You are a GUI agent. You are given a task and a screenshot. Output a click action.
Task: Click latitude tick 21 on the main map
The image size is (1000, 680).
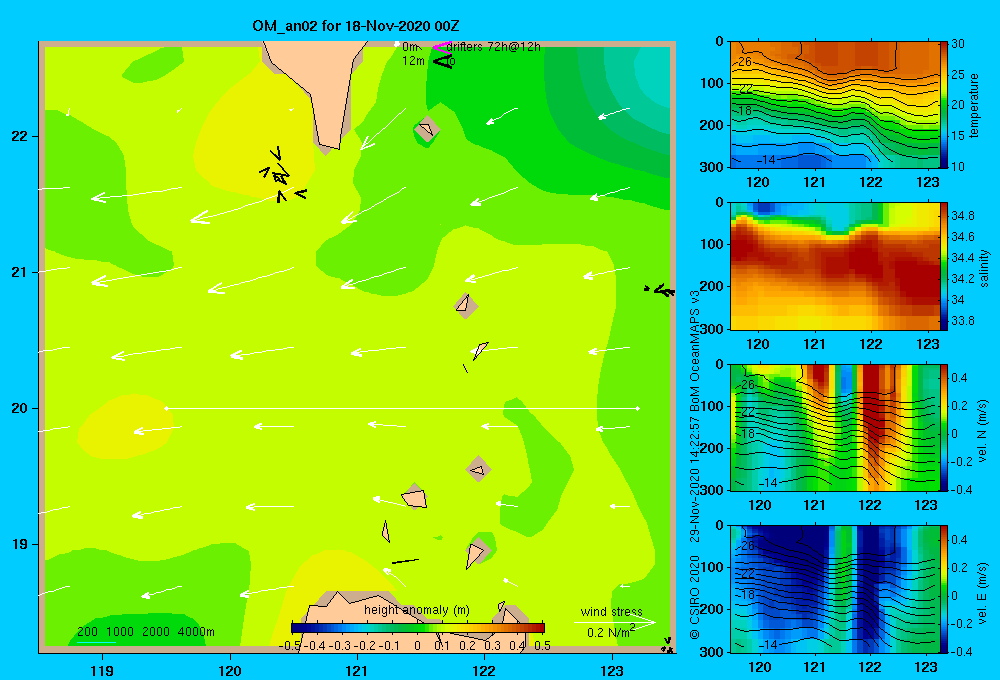pyautogui.click(x=19, y=272)
